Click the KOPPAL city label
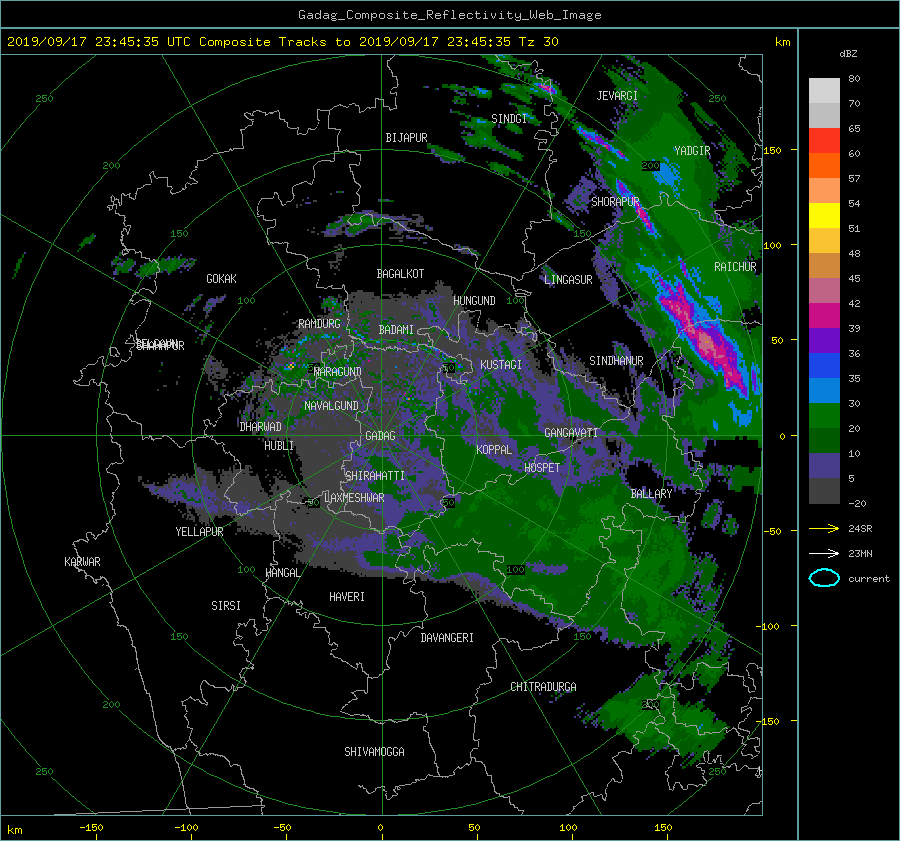 tap(494, 450)
